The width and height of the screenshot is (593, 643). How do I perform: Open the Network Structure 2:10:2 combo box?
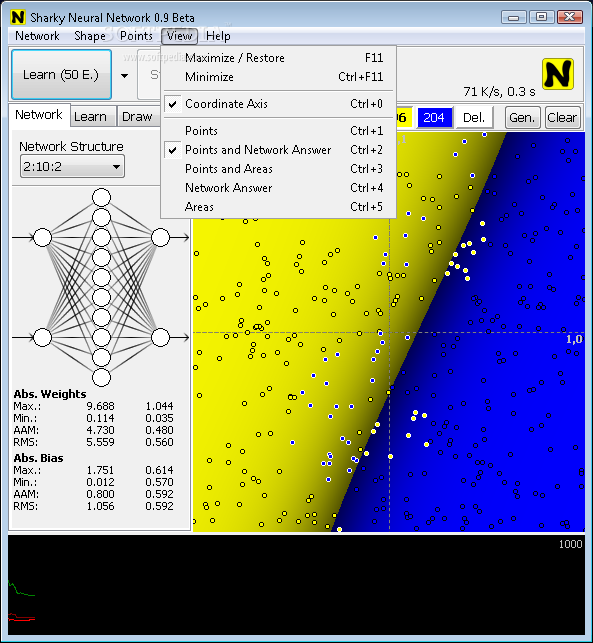pos(72,166)
